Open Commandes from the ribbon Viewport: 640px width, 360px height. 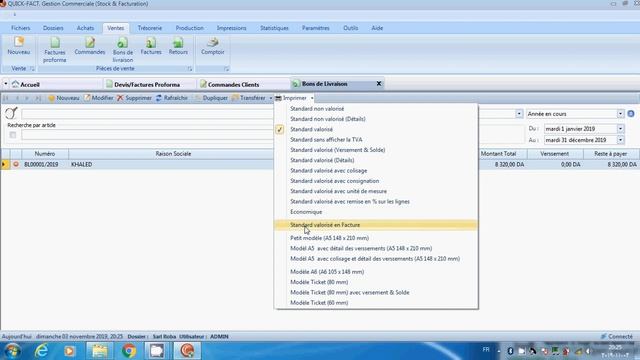(x=90, y=46)
